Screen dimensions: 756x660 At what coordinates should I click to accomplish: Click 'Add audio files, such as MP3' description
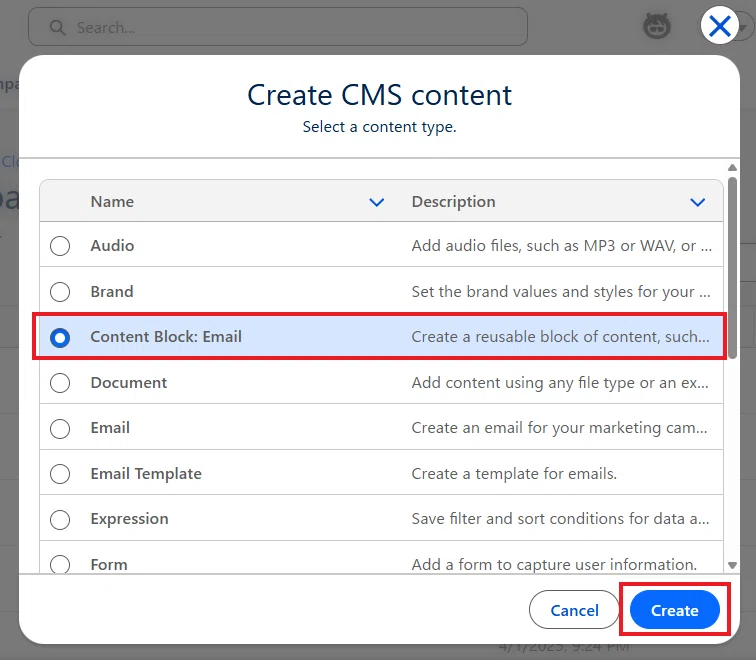coord(562,245)
